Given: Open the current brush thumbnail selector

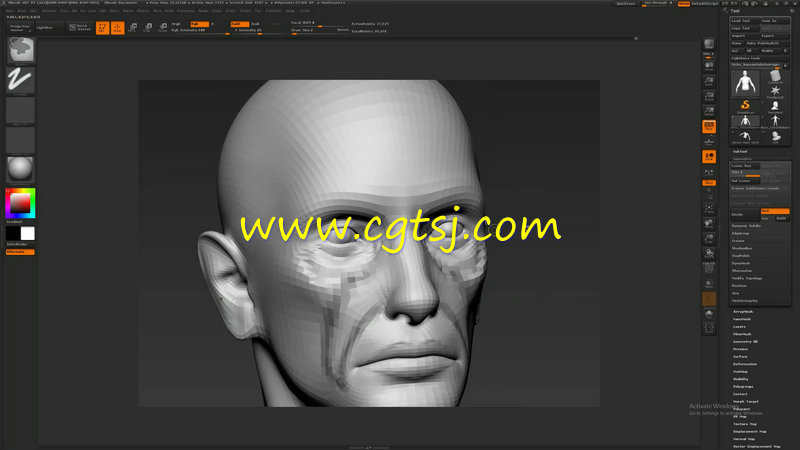Looking at the screenshot, I should [x=20, y=50].
